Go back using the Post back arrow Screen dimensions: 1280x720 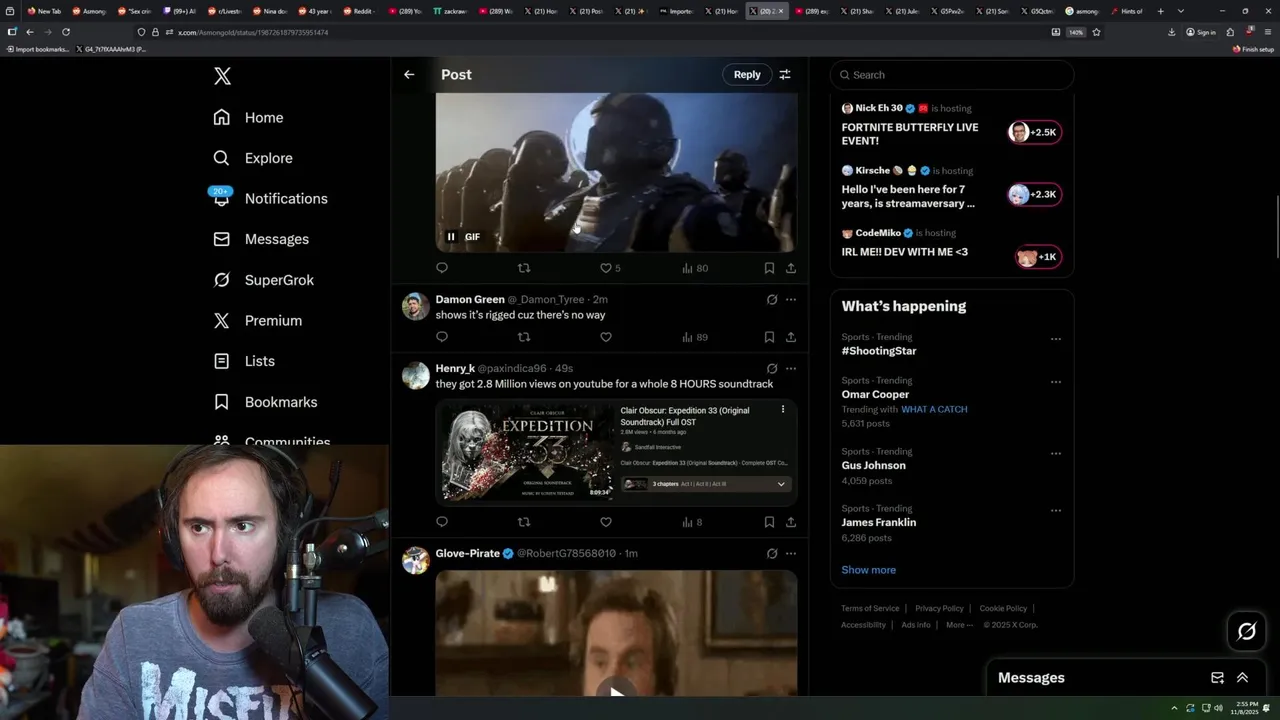(409, 74)
